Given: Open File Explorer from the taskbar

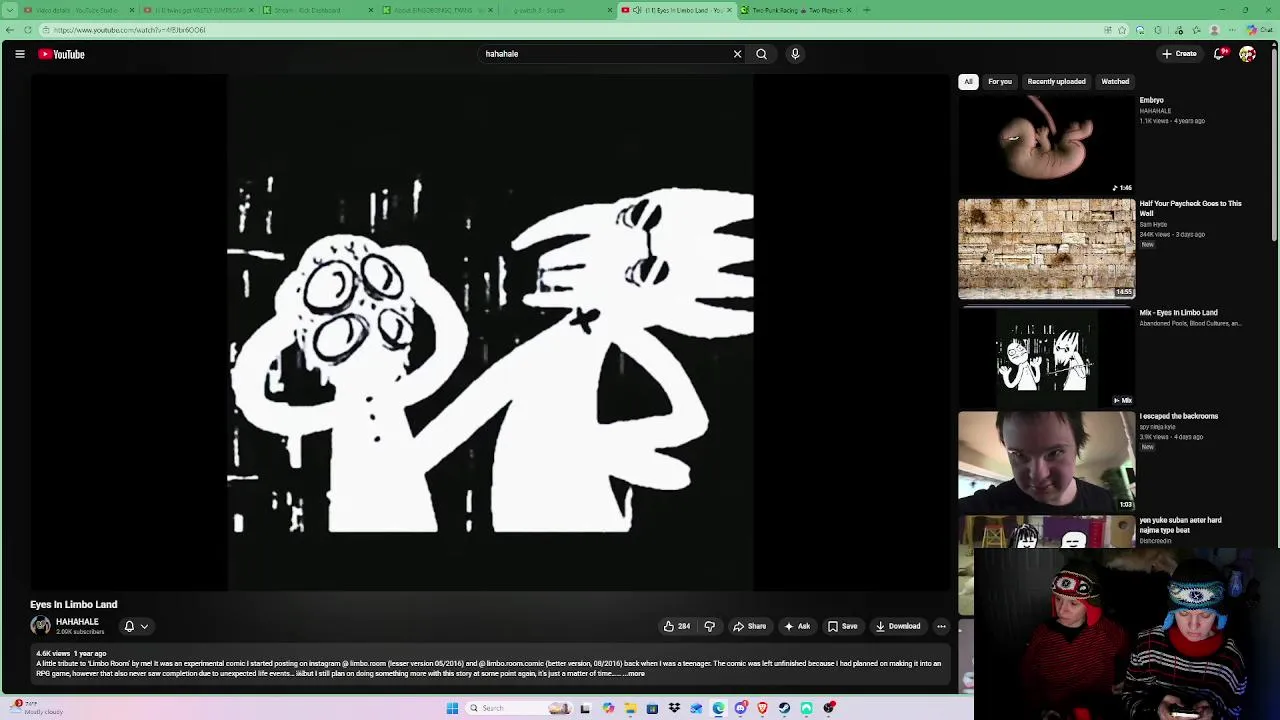Looking at the screenshot, I should point(630,708).
